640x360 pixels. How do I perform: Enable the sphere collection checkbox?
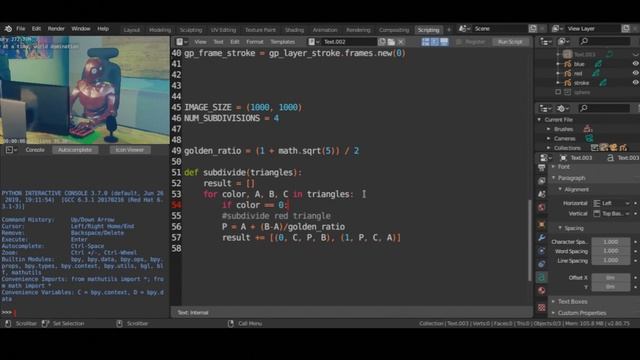558,92
